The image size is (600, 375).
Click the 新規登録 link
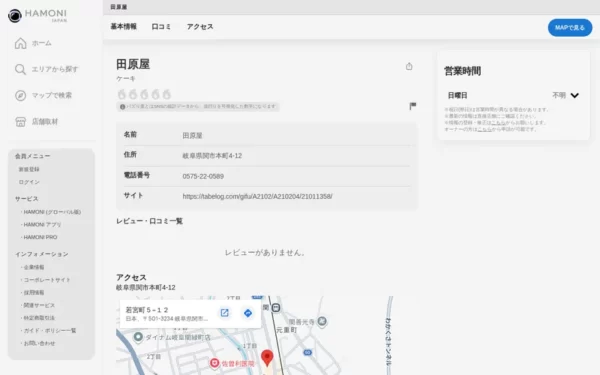[29, 169]
